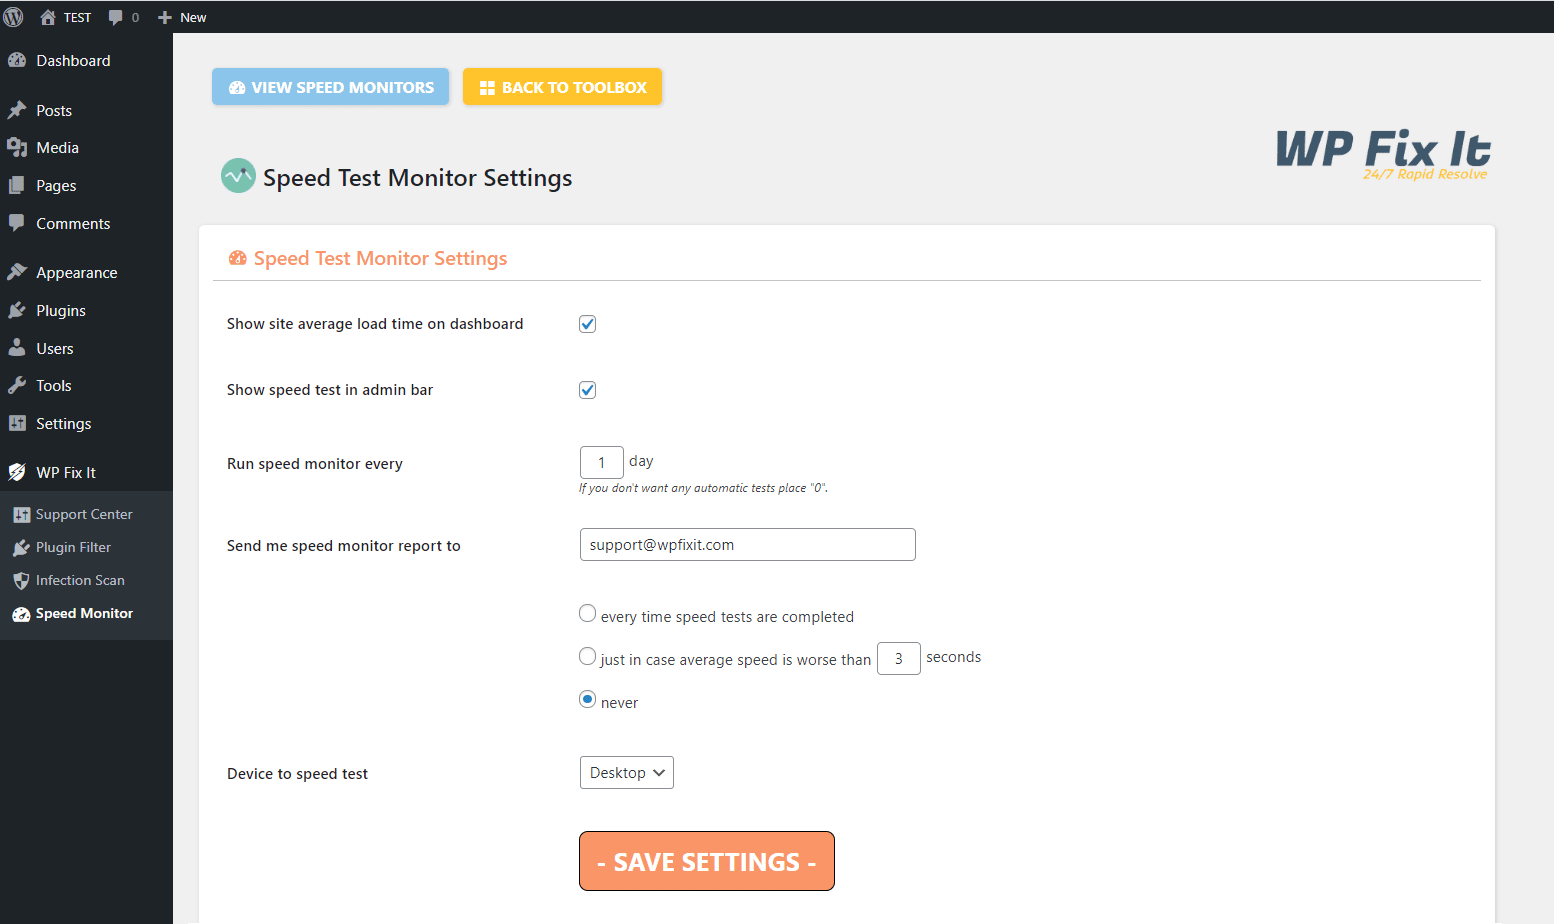The image size is (1554, 924).
Task: Open the TEST site home icon
Action: coord(47,17)
